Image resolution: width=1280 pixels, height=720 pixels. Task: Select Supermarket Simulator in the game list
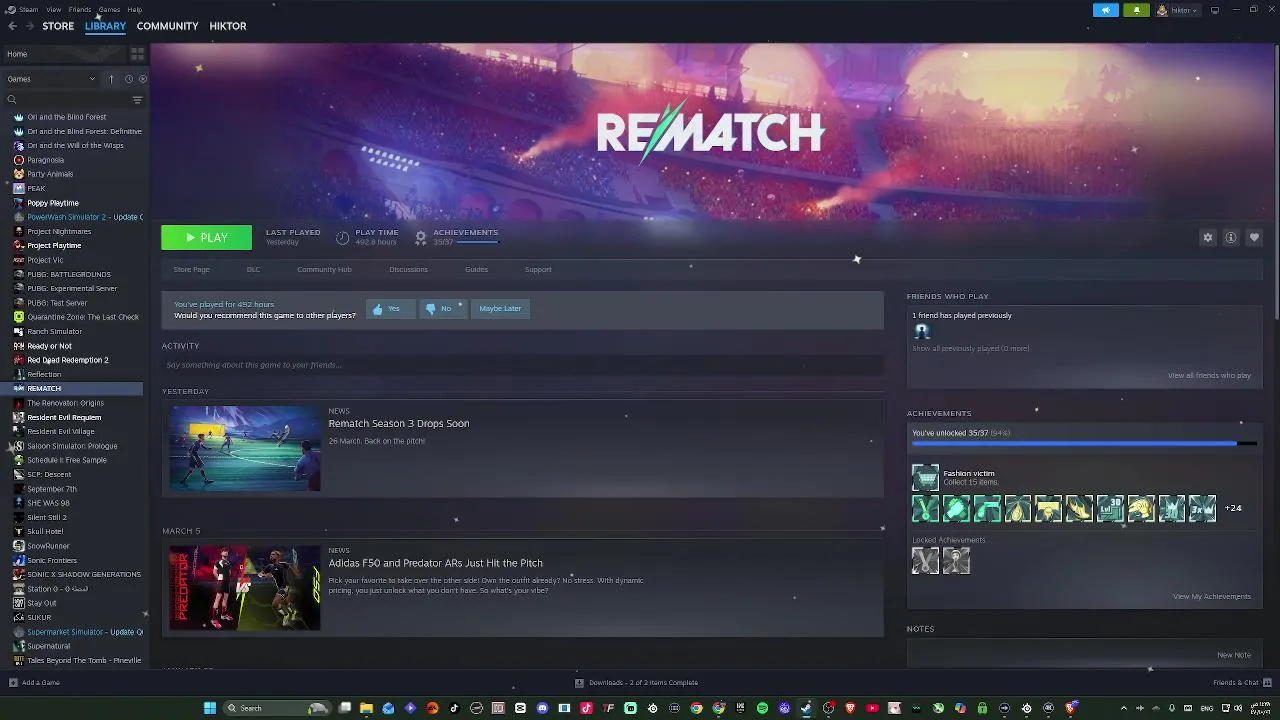click(77, 632)
